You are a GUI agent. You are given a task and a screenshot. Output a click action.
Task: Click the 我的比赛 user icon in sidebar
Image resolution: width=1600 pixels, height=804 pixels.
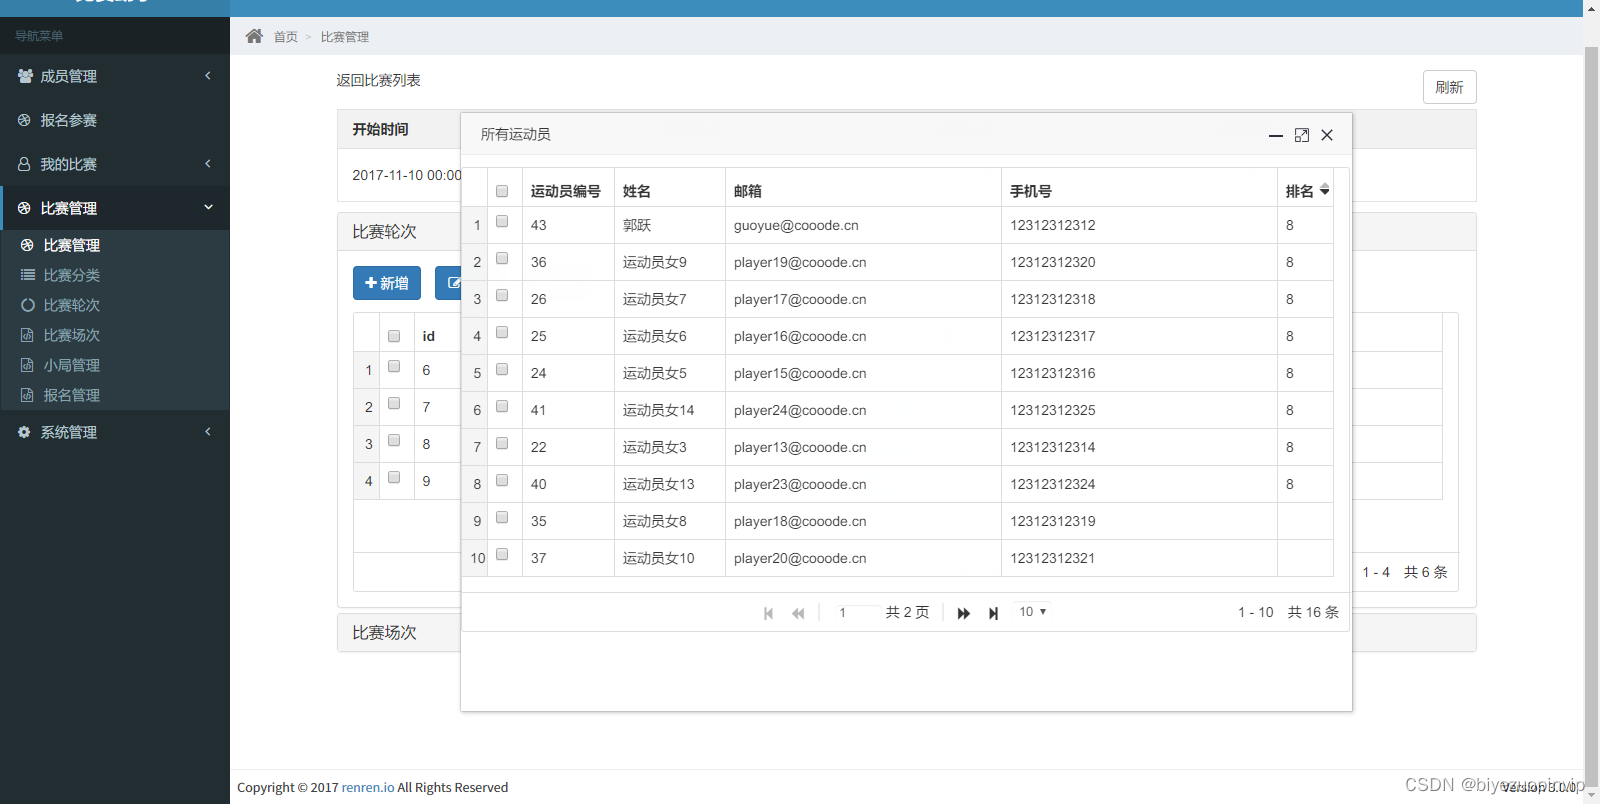point(24,164)
